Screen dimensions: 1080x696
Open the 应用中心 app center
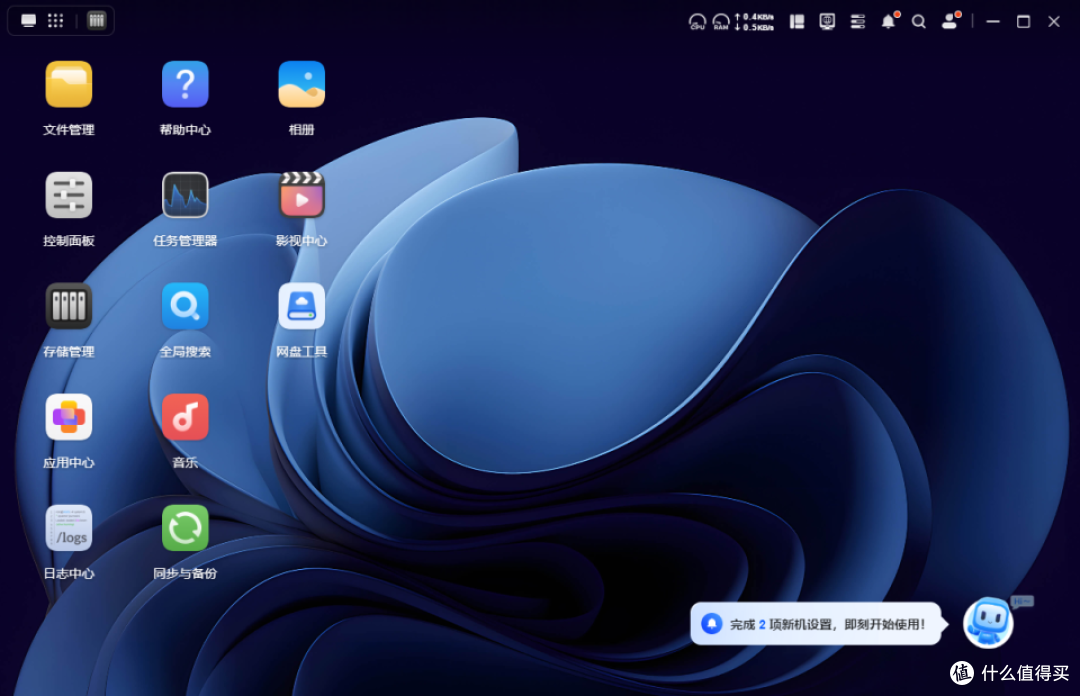[x=68, y=418]
